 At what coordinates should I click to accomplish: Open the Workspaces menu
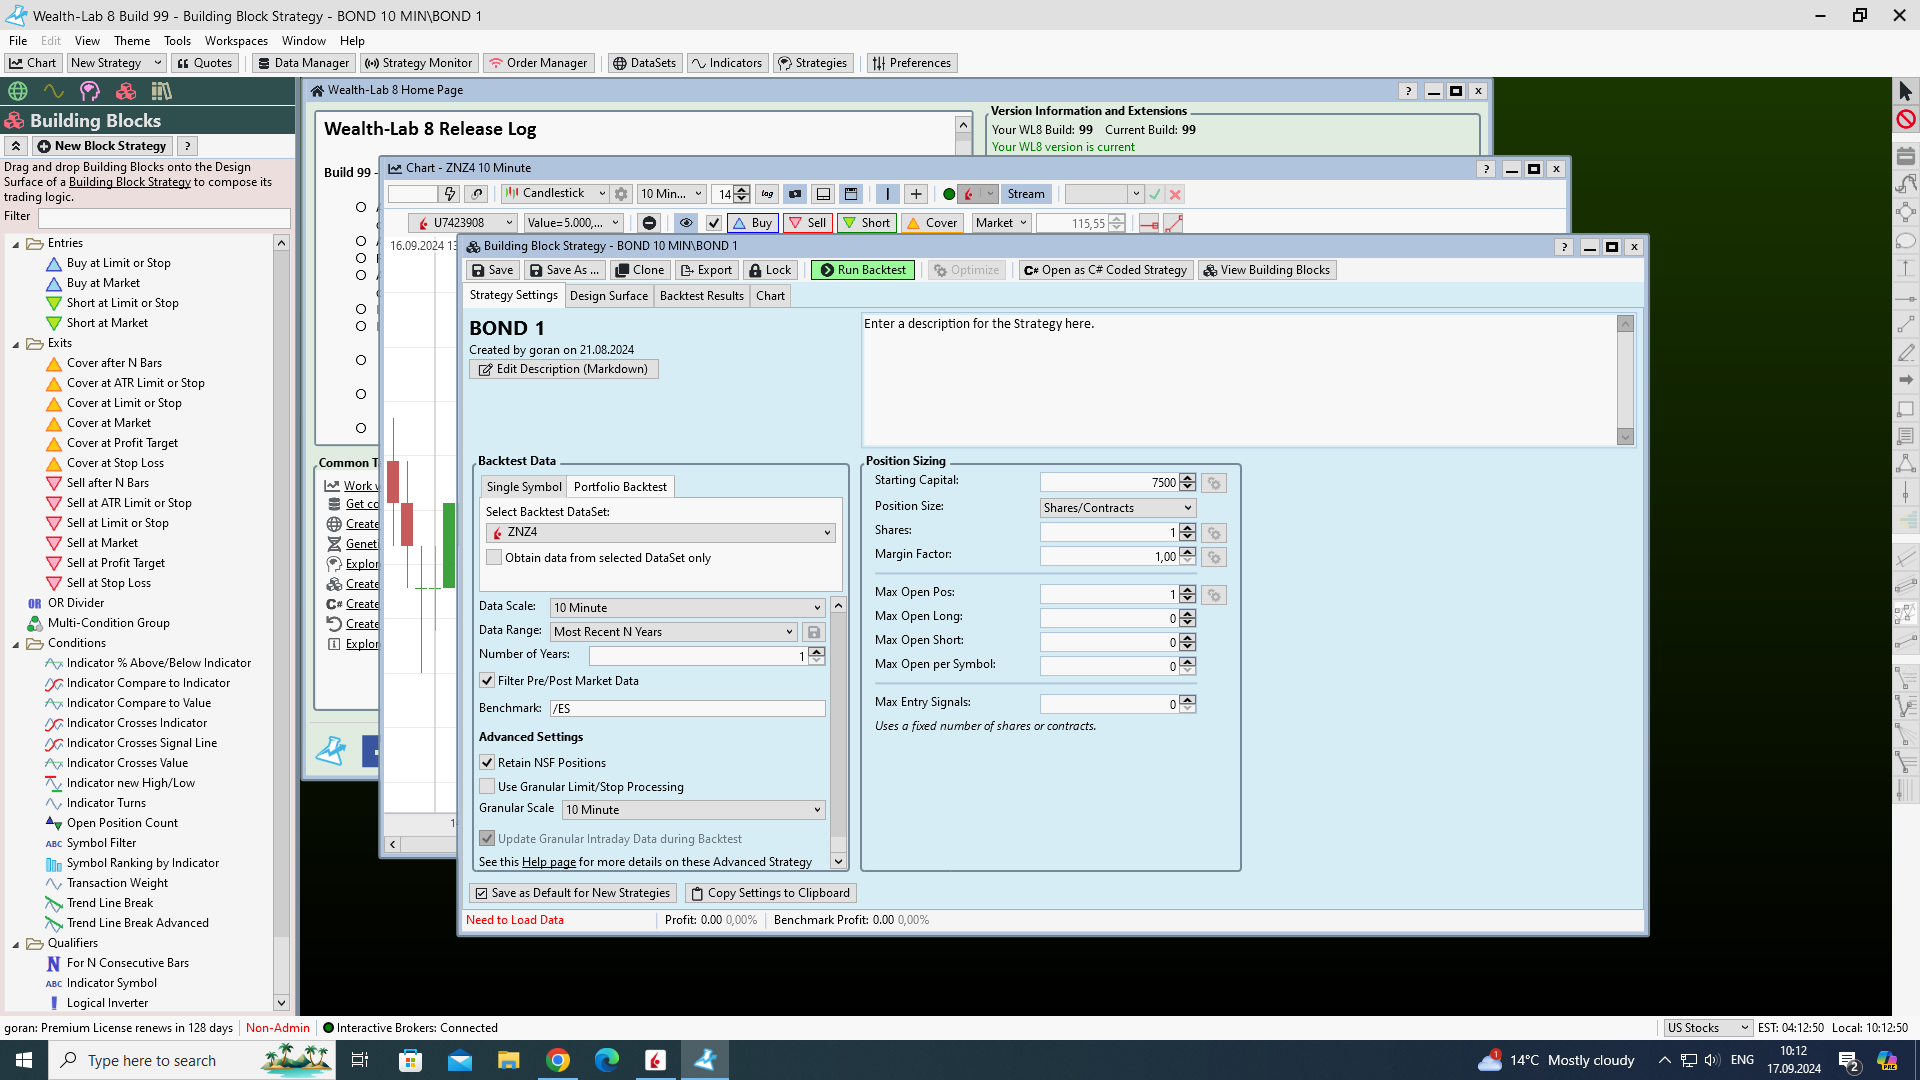[236, 41]
